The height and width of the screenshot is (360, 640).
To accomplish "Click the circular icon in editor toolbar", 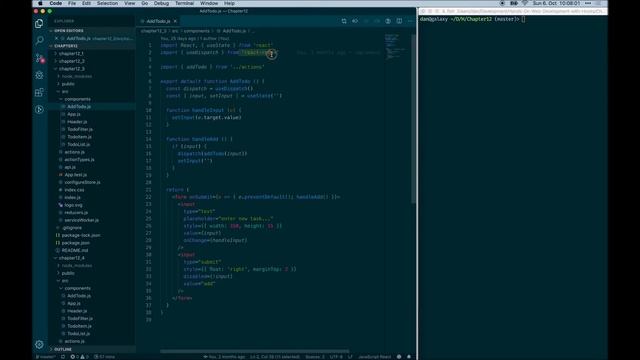I will (388, 21).
